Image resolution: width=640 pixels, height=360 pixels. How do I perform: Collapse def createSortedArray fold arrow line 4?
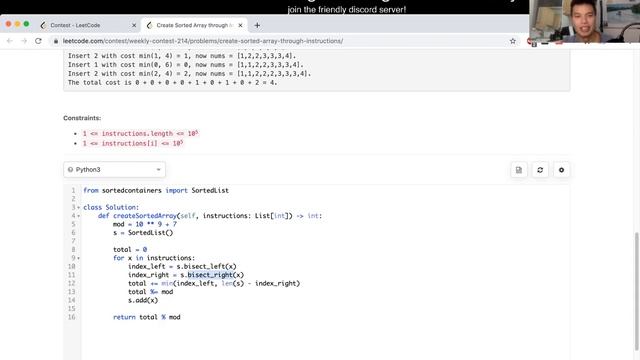(x=79, y=216)
